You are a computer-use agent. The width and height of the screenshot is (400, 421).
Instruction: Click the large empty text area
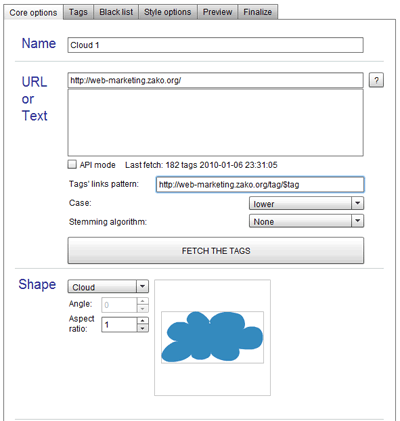(215, 122)
